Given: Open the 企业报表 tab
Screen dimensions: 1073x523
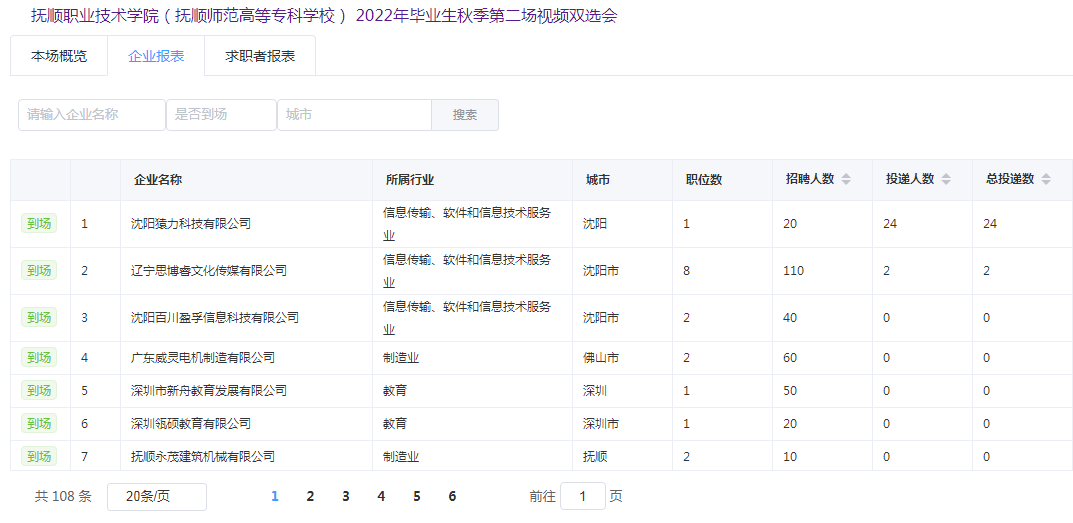Looking at the screenshot, I should pos(156,56).
